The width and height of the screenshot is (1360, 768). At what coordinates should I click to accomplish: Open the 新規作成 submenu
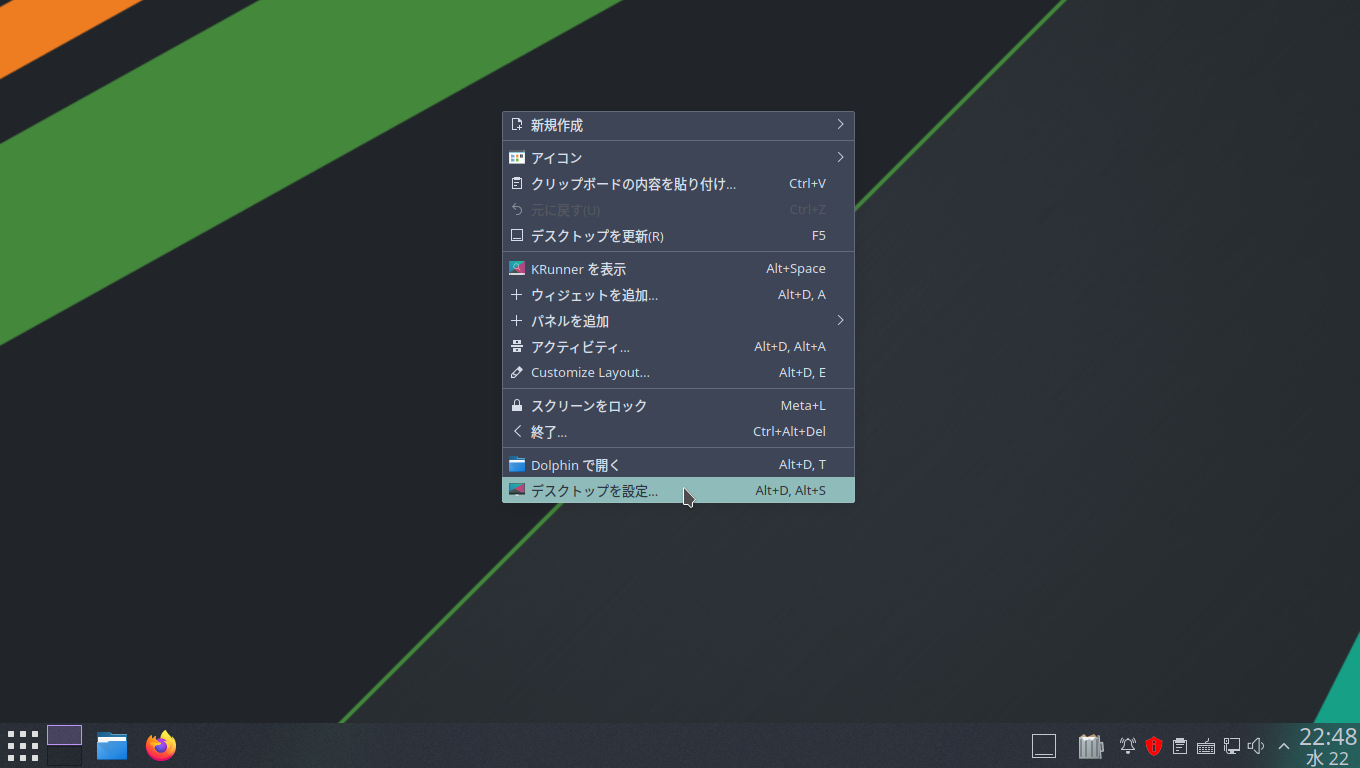click(678, 125)
